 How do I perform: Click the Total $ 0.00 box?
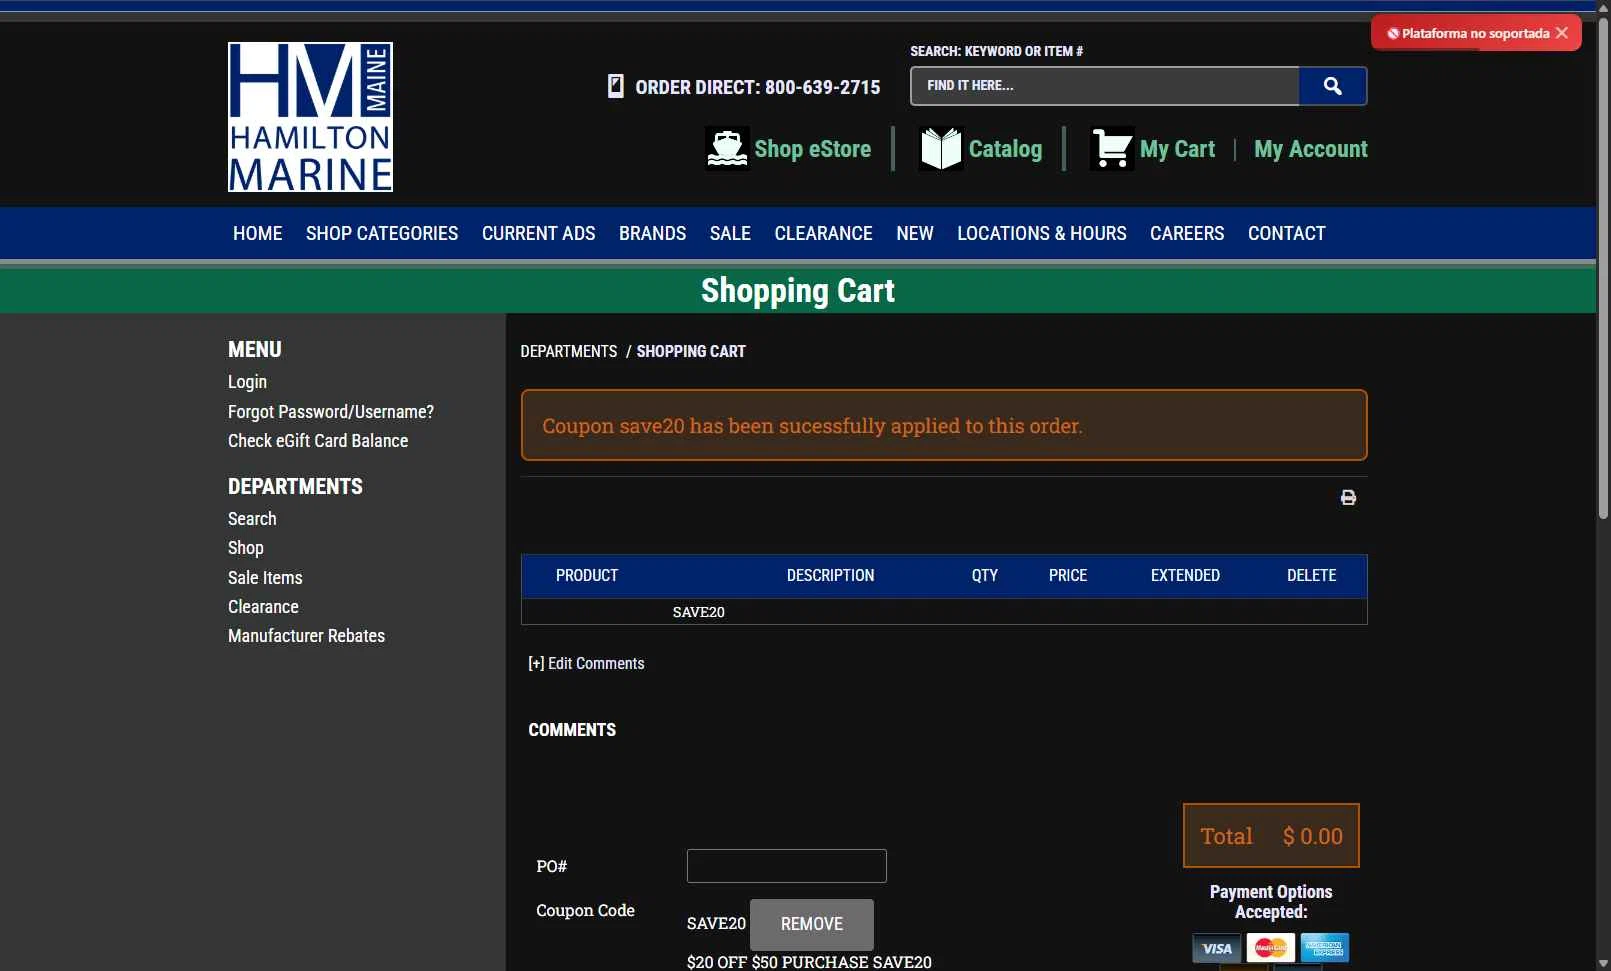(1271, 836)
